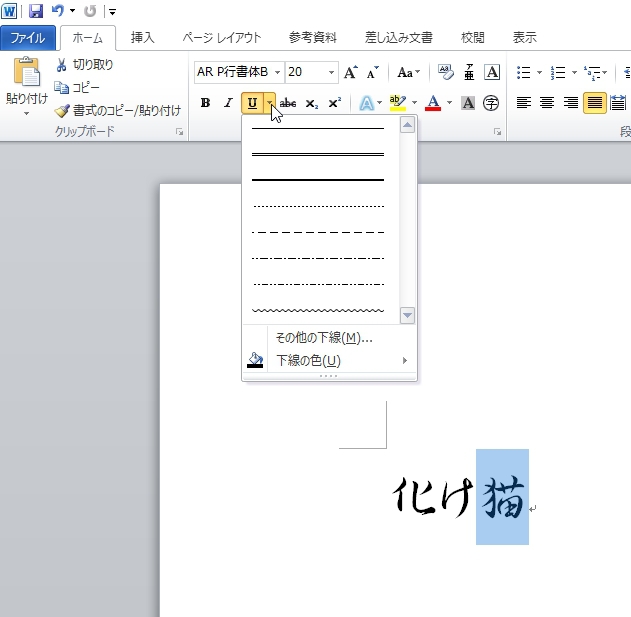631x617 pixels.
Task: Open the Change Case Aa menu
Action: click(408, 72)
